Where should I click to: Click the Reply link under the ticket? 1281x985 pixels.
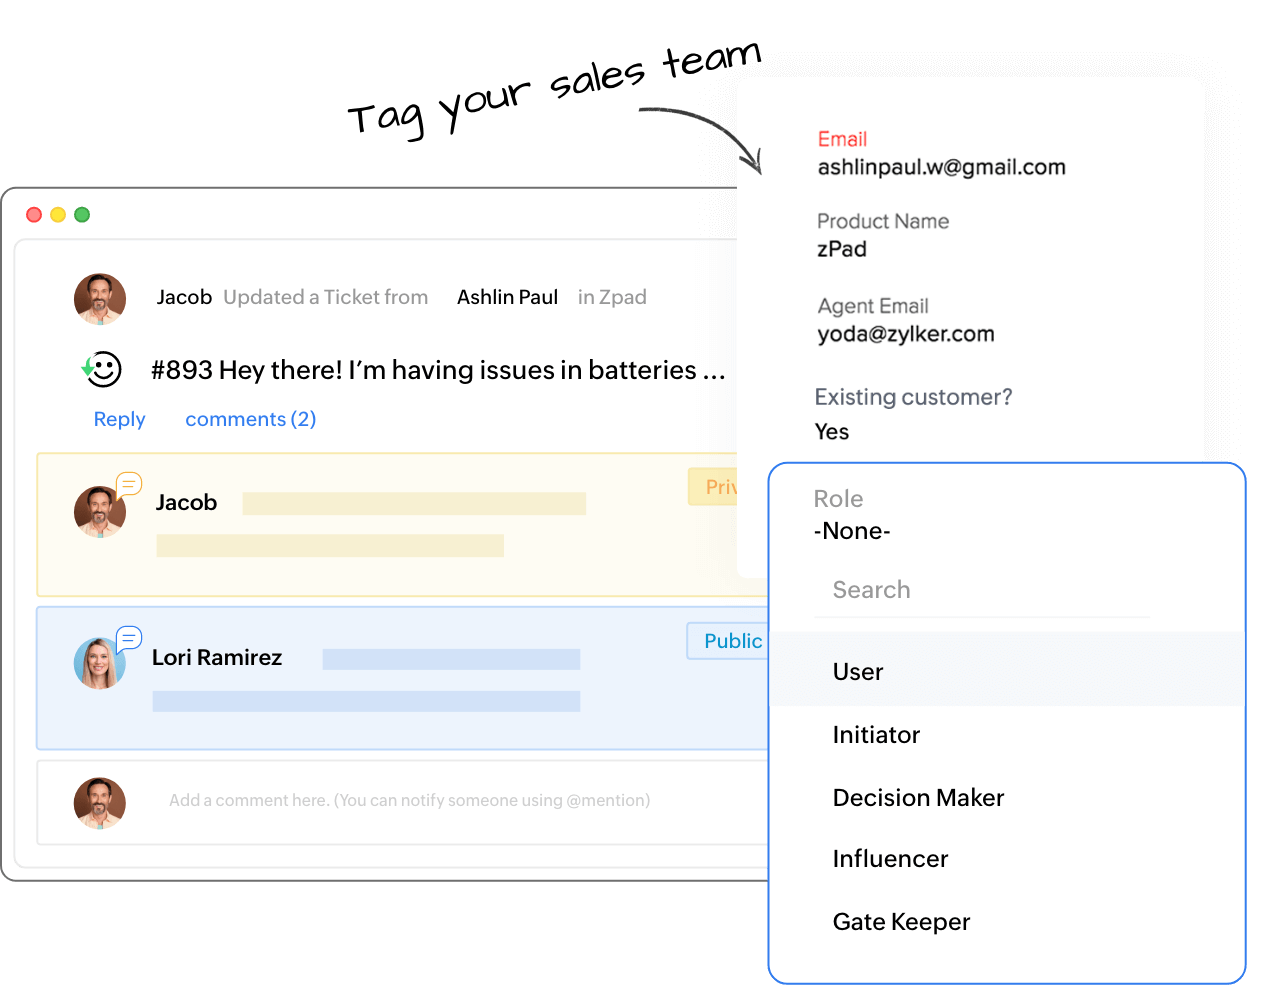tap(119, 420)
